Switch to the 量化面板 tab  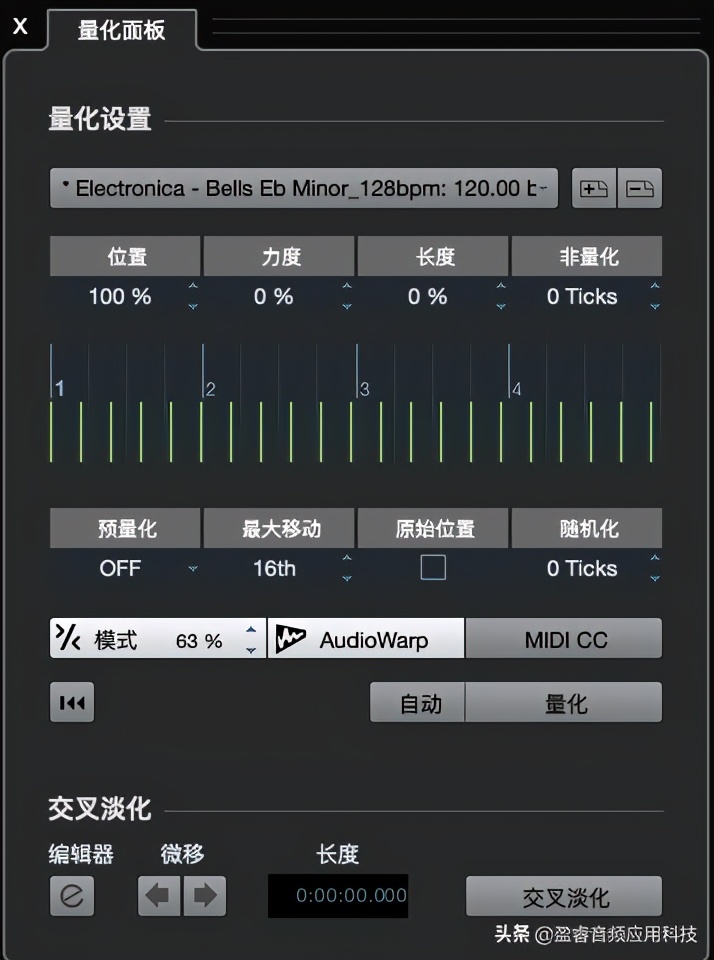tap(120, 31)
